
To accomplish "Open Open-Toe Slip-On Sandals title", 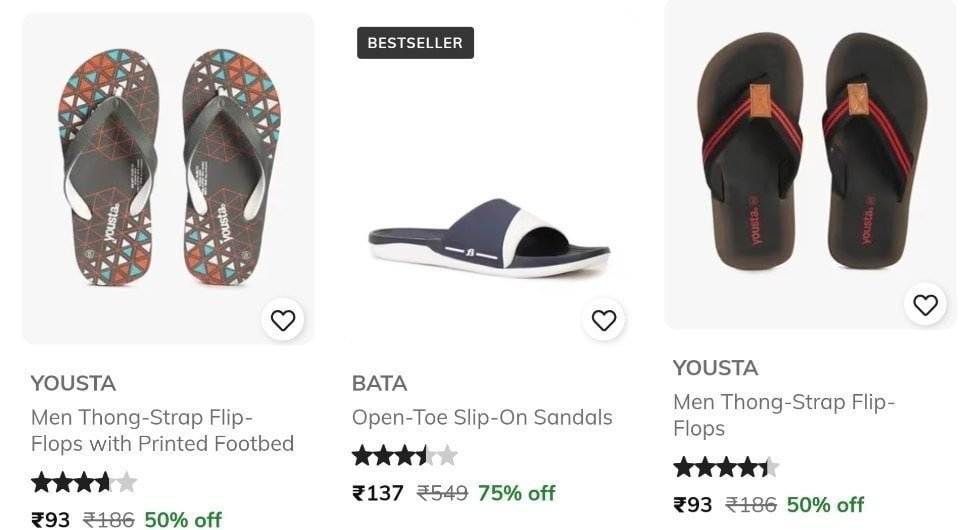I will click(x=482, y=417).
